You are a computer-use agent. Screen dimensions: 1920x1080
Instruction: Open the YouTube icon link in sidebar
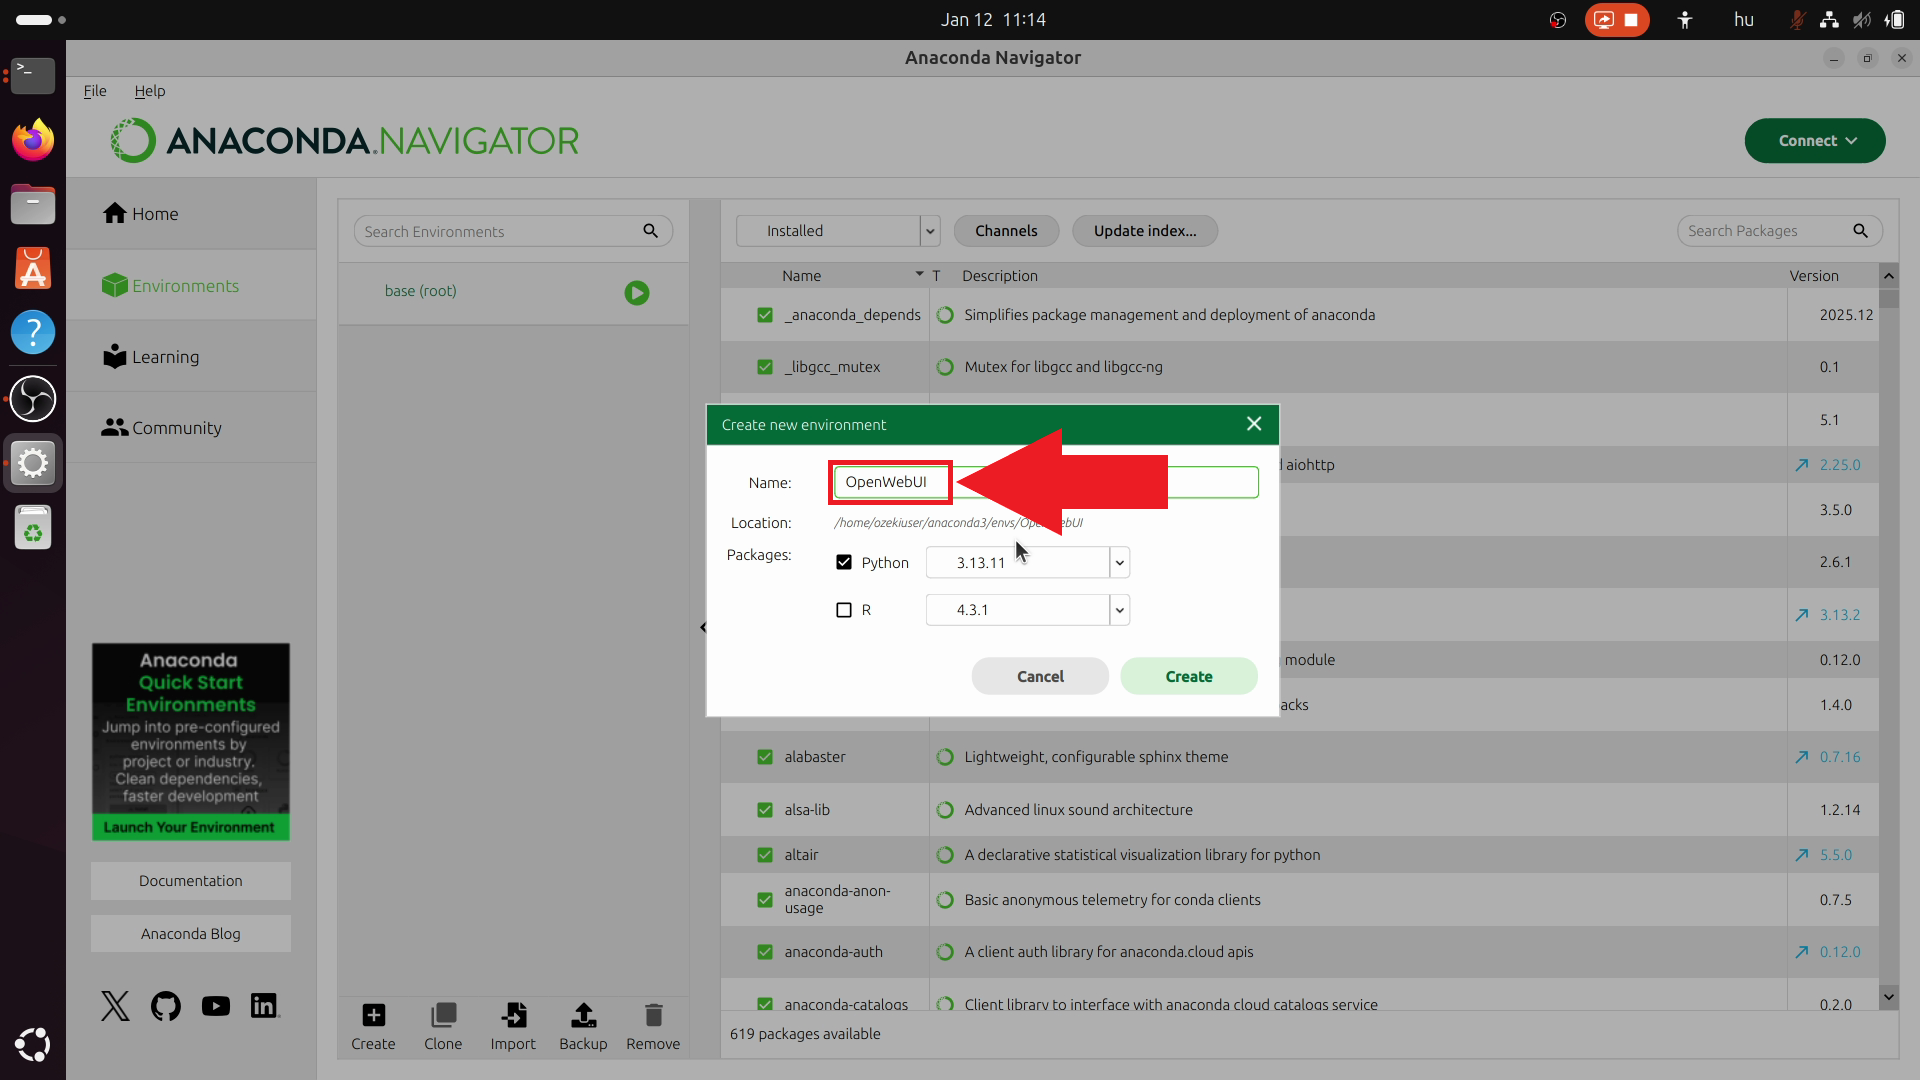coord(215,1006)
